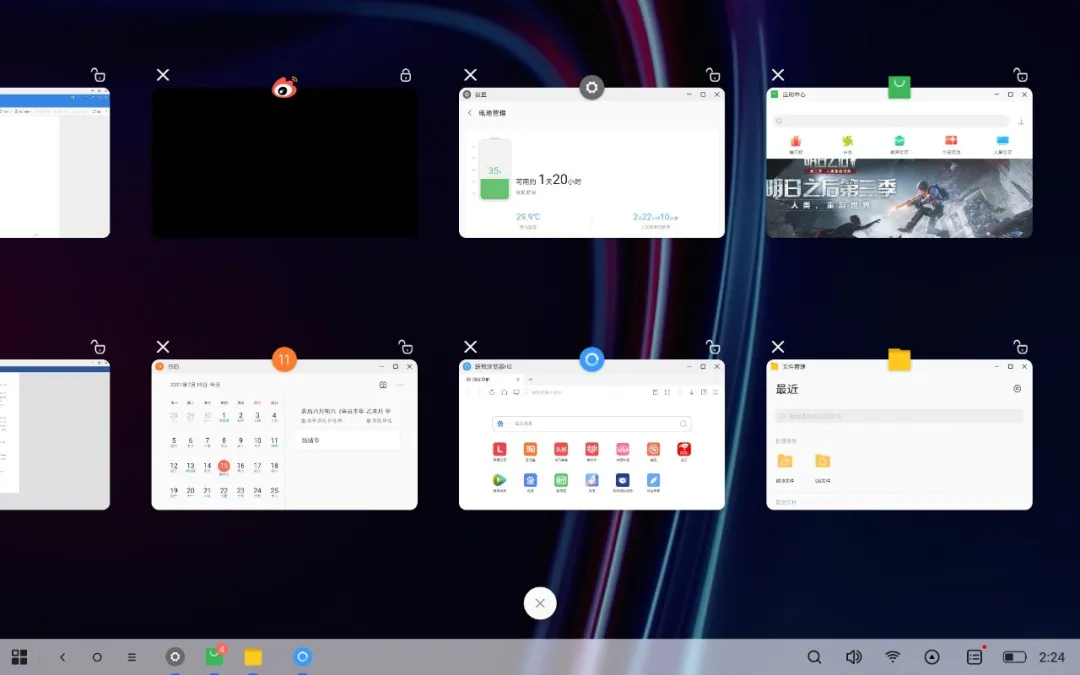Lock the Settings battery task card
Viewport: 1080px width, 675px height.
point(712,75)
